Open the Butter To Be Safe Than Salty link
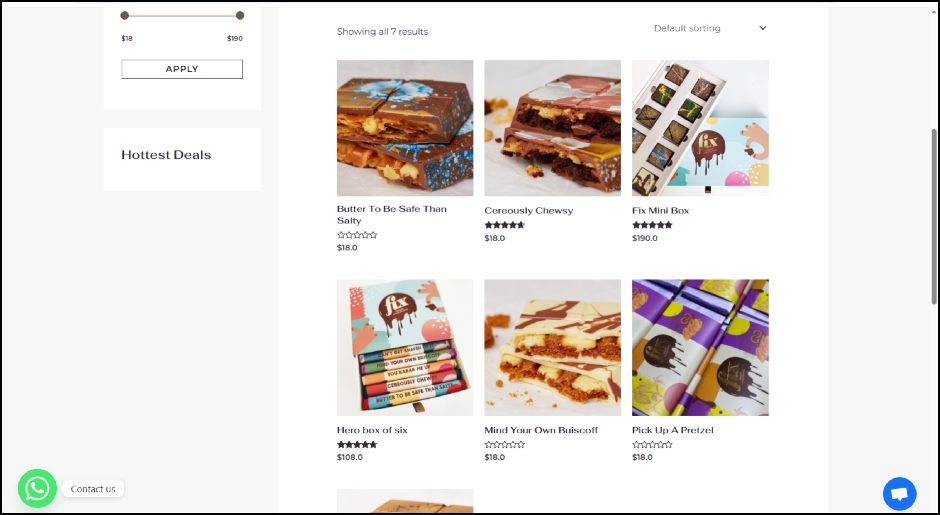 391,215
